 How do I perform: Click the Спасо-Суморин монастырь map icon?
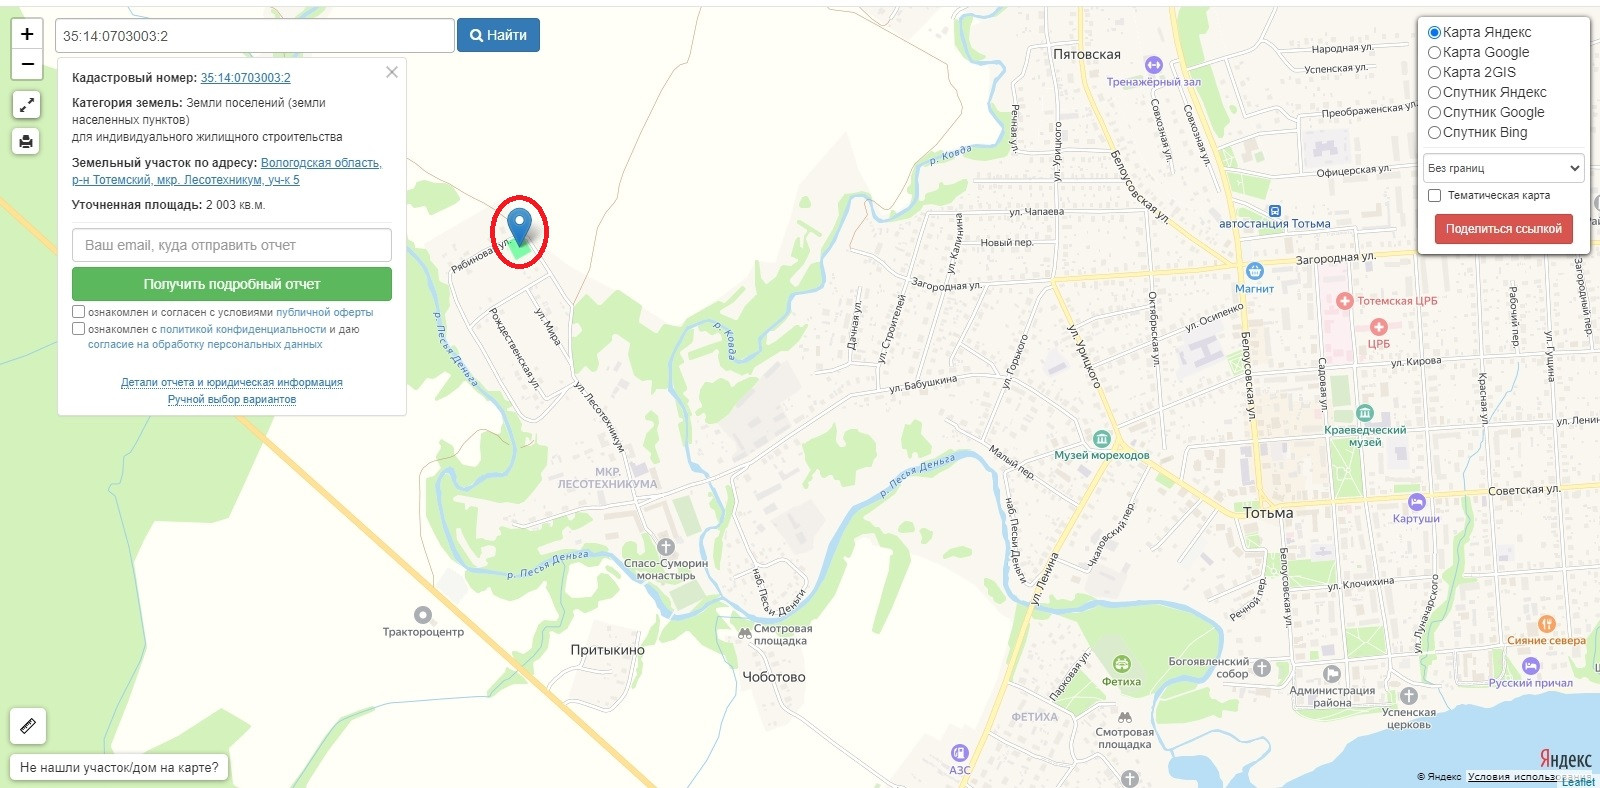[666, 546]
